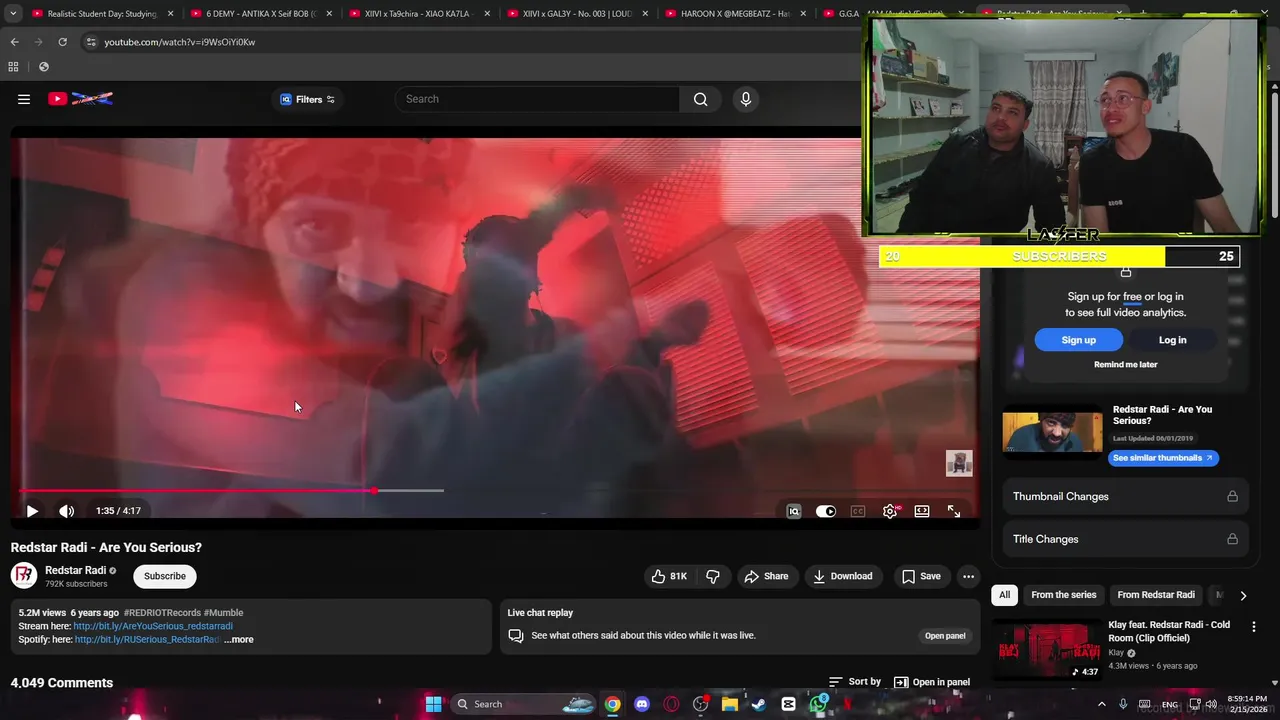Screen dimensions: 1280x720
Task: Open Redstar Radi channel avatar
Action: pos(24,575)
